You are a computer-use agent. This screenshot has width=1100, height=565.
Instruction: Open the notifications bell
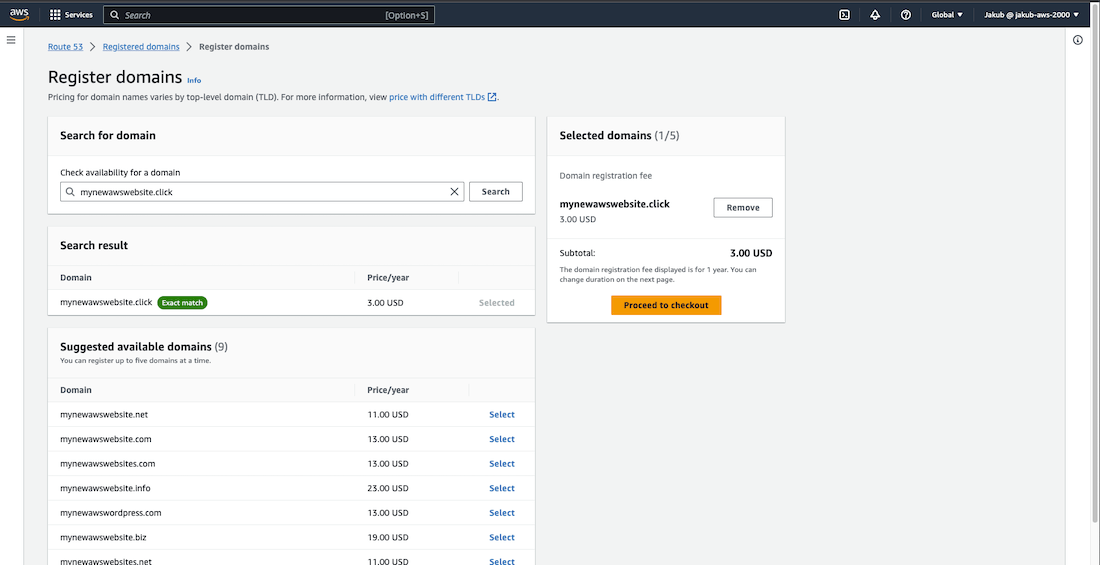coord(875,15)
